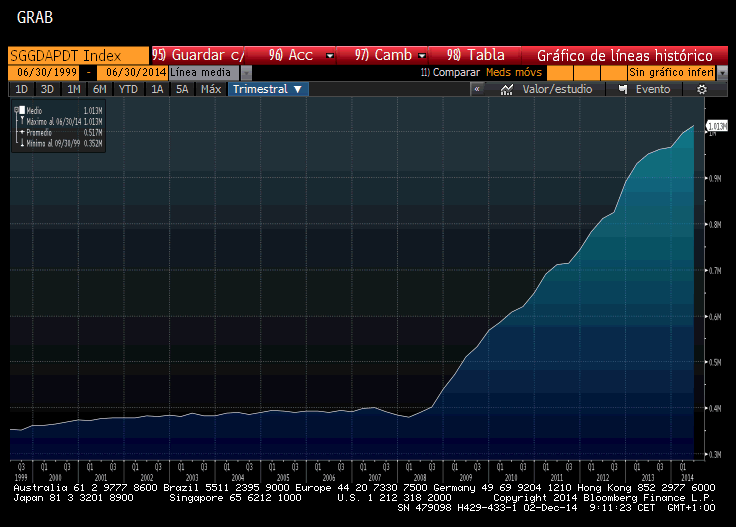Click 11) Comparar button
The image size is (736, 527).
coord(450,72)
